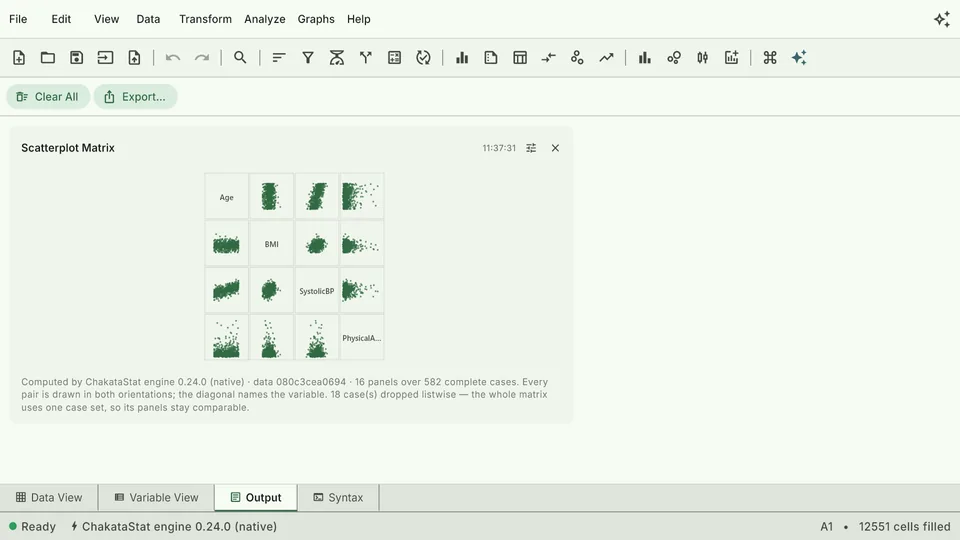
Task: Open a file using folder icon
Action: point(48,58)
